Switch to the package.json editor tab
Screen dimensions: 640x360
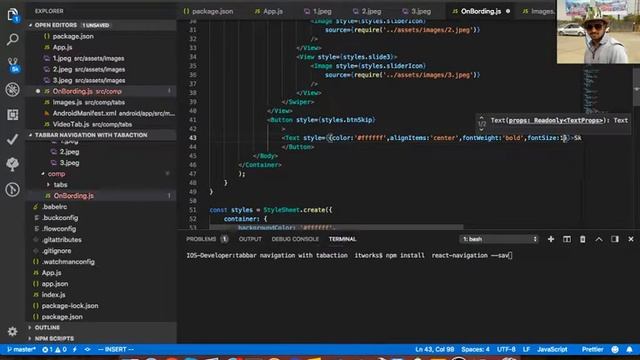[209, 11]
